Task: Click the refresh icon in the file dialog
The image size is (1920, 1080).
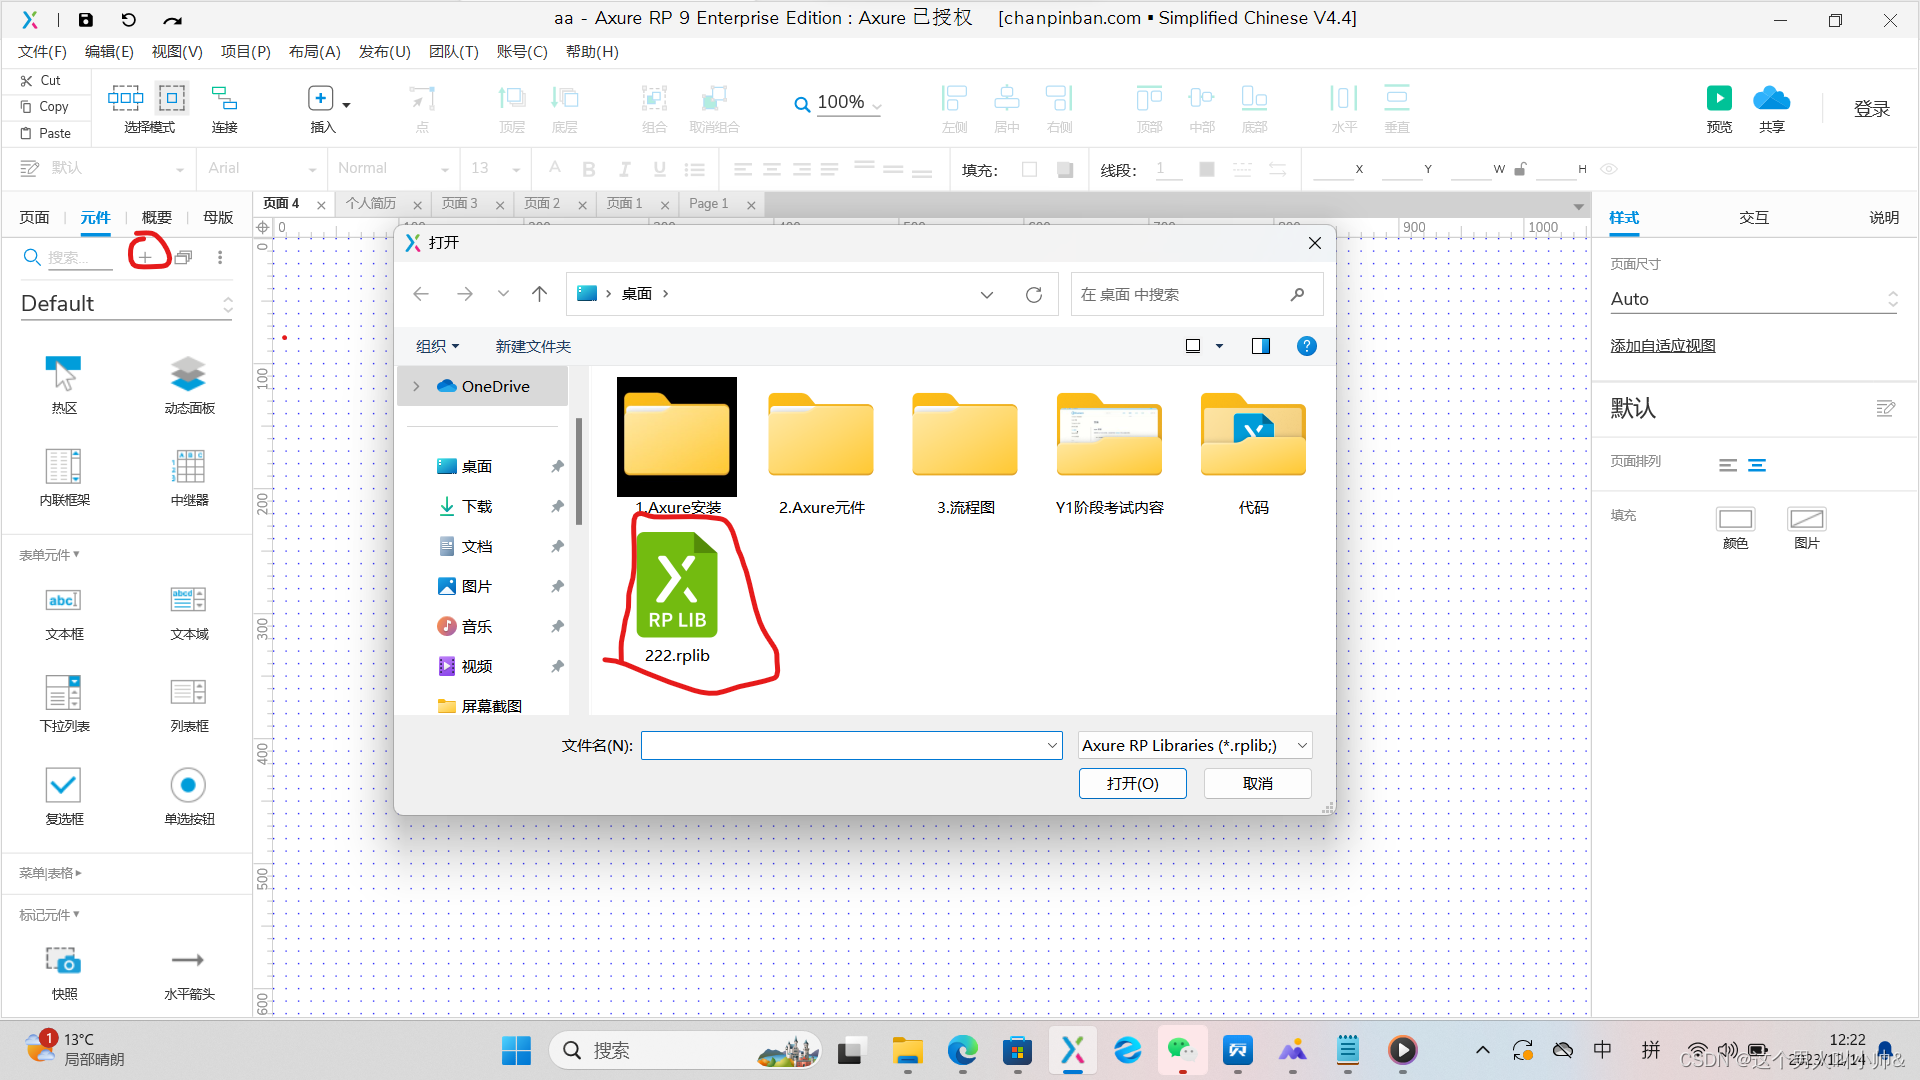Action: 1034,294
